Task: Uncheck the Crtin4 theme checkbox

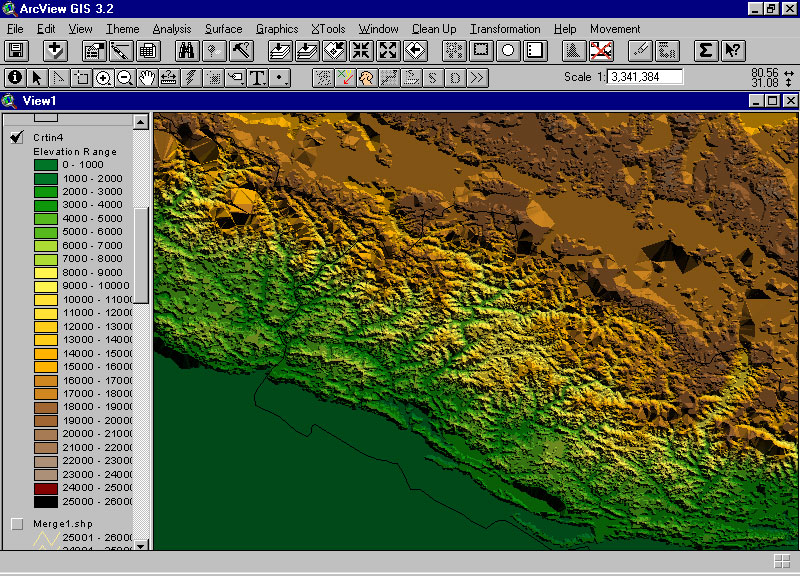Action: tap(17, 137)
